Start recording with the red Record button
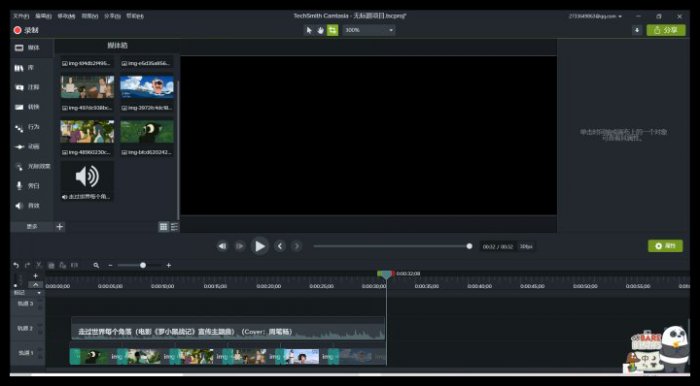 click(26, 30)
